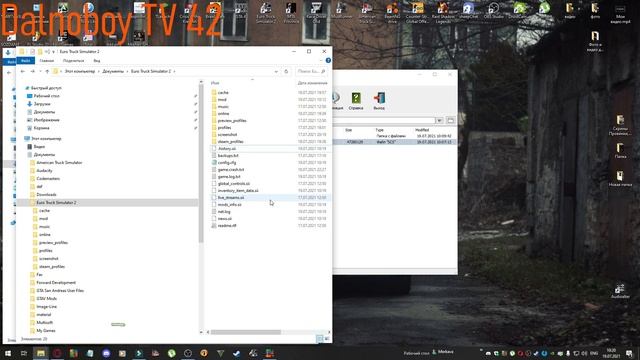Select the profiles folder in file list
Image resolution: width=640 pixels, height=360 pixels.
[224, 128]
